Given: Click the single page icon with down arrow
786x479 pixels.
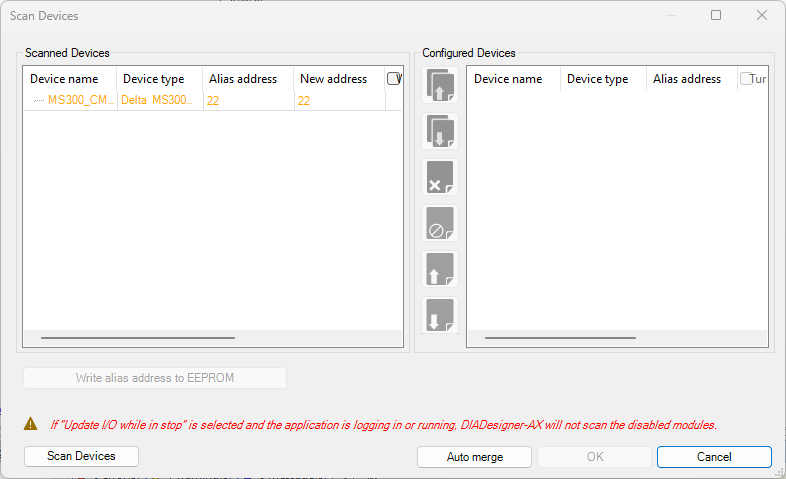Looking at the screenshot, I should coord(440,315).
